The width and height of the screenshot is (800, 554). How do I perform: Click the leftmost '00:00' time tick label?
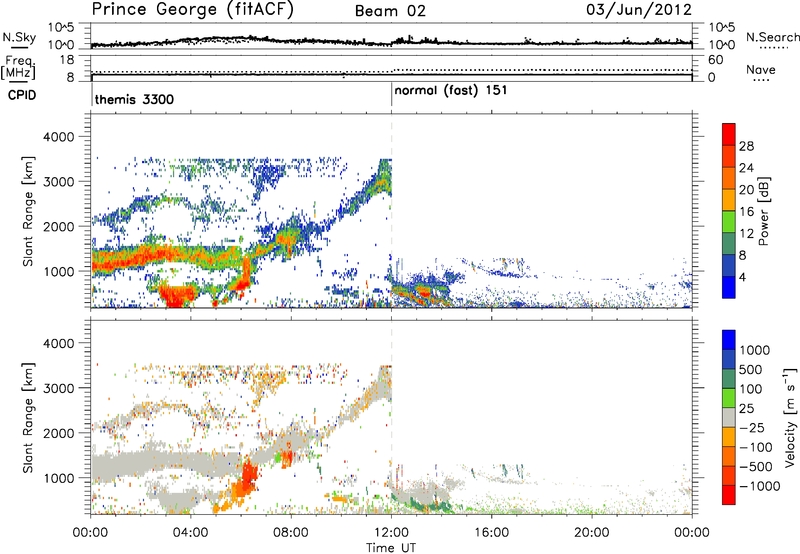click(x=90, y=533)
